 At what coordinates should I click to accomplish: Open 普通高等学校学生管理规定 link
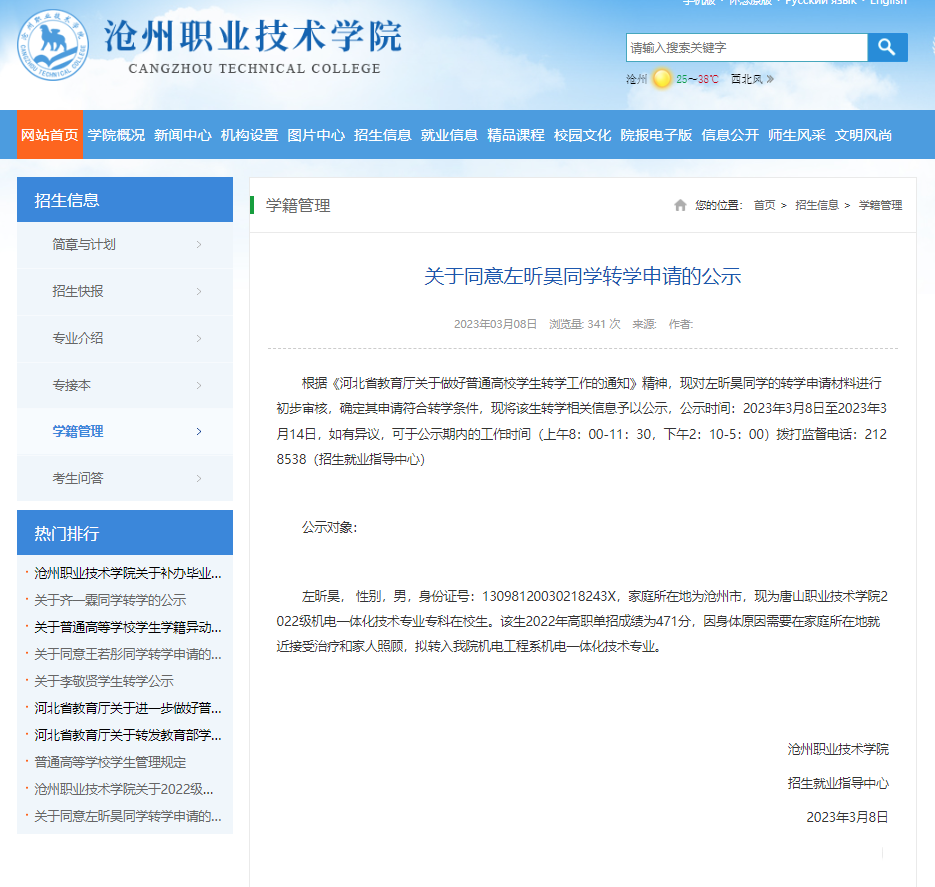[x=110, y=762]
